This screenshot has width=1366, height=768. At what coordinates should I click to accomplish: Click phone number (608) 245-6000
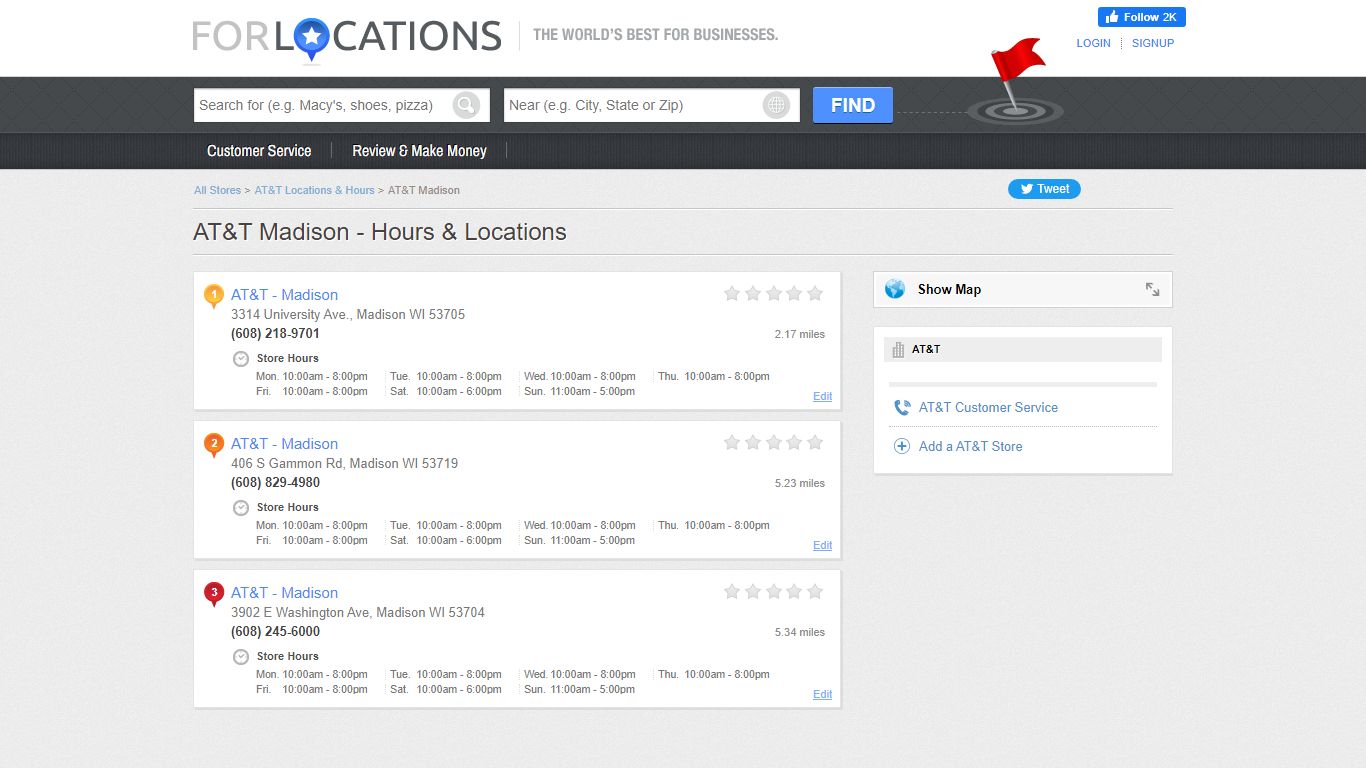pos(275,632)
